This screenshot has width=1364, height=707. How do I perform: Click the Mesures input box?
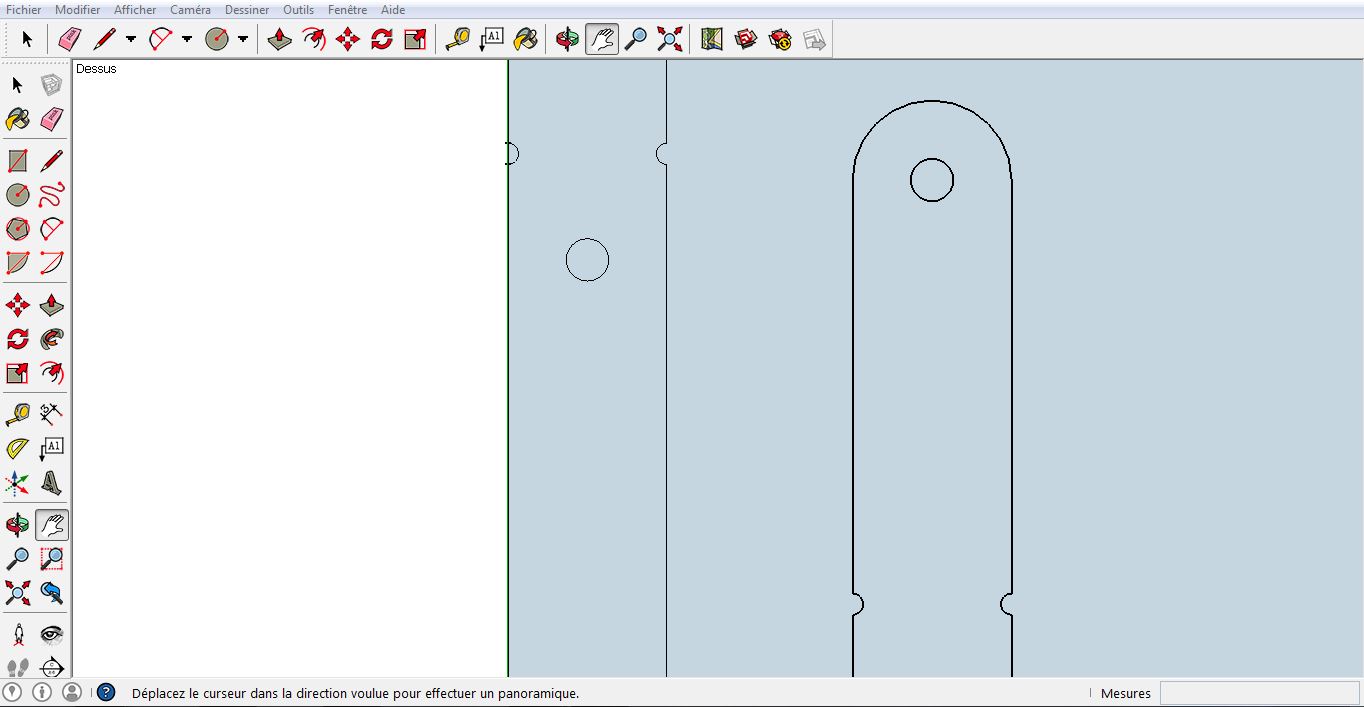(1259, 693)
